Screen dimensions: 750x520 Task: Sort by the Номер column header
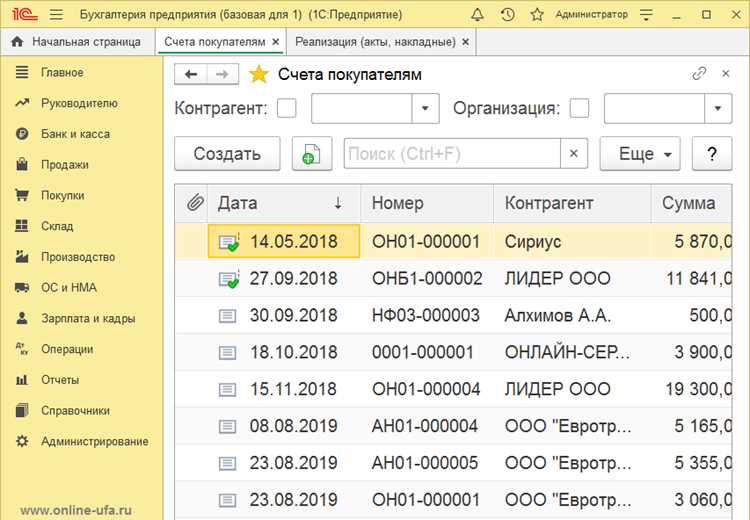click(x=427, y=203)
